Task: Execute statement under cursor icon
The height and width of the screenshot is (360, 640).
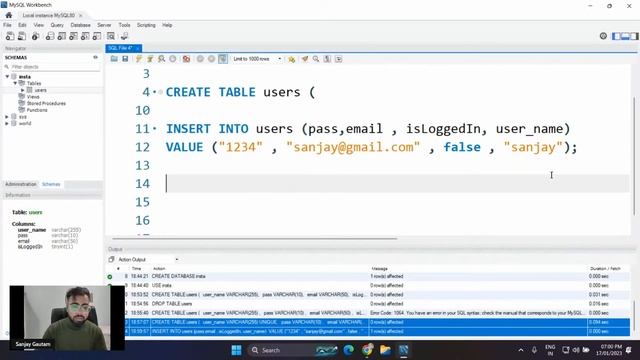Action: click(150, 59)
